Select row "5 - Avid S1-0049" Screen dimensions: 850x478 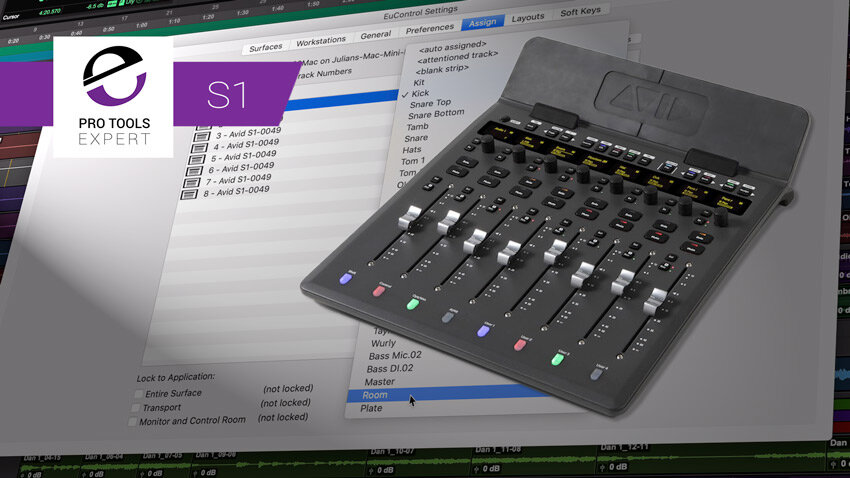(x=243, y=157)
